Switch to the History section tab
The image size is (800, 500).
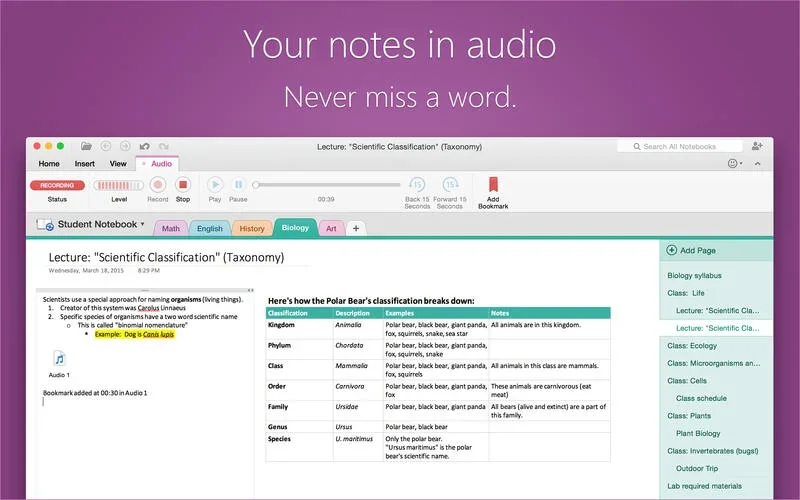pyautogui.click(x=252, y=229)
